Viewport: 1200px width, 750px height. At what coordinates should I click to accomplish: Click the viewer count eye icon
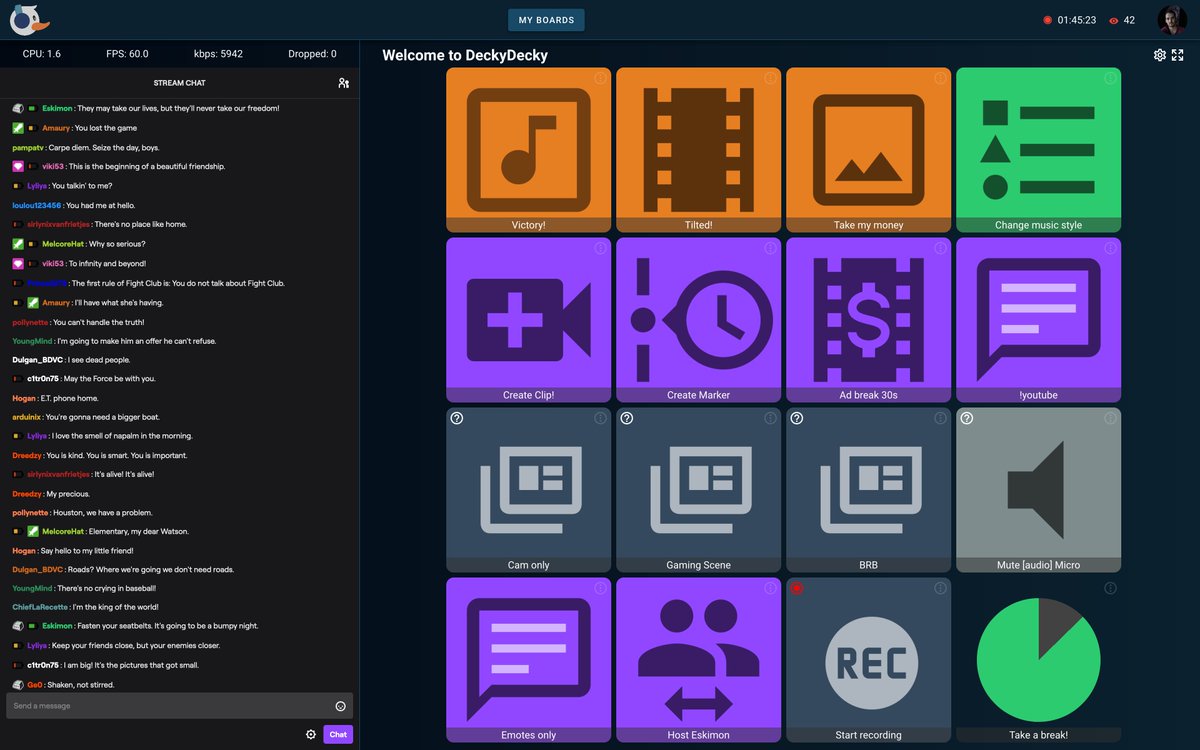(1113, 20)
